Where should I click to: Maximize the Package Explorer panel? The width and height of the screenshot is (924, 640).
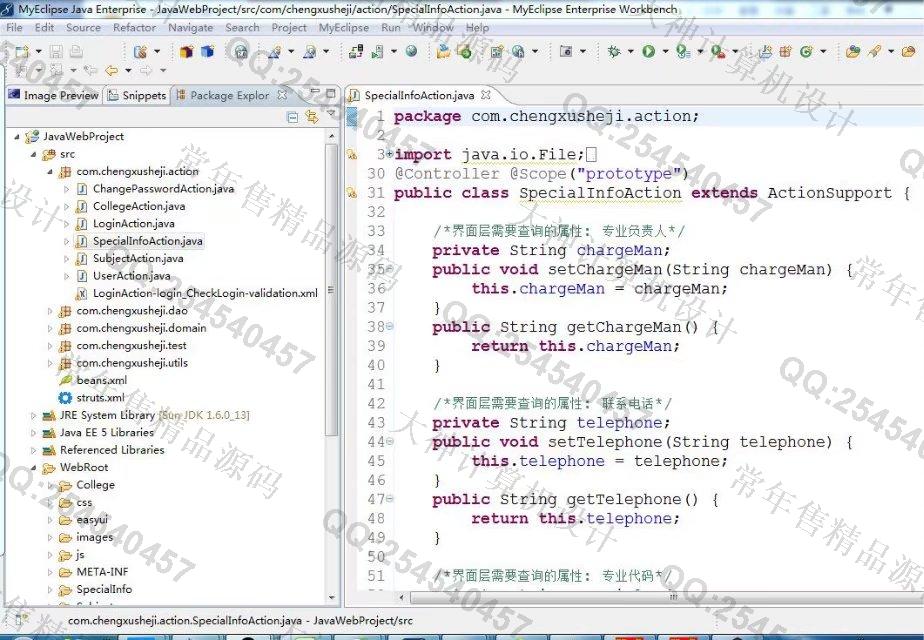tap(331, 93)
